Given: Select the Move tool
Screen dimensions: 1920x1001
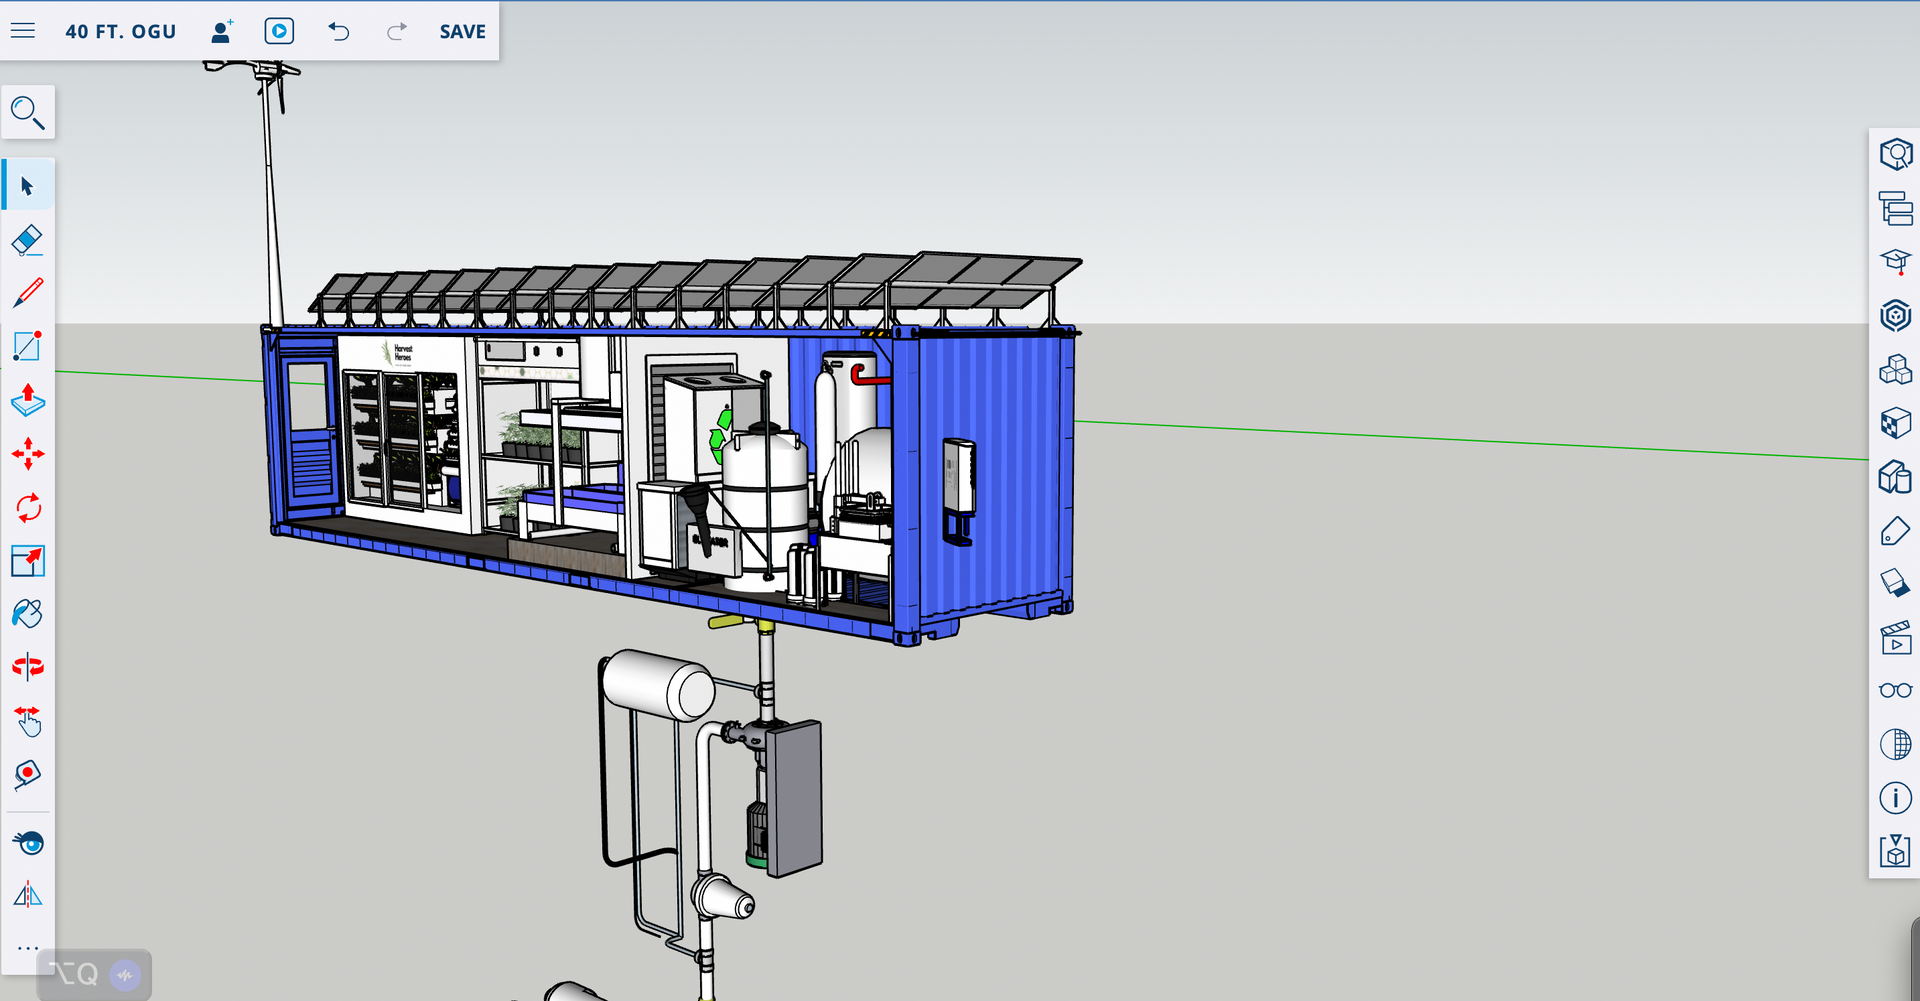Looking at the screenshot, I should click(x=28, y=454).
